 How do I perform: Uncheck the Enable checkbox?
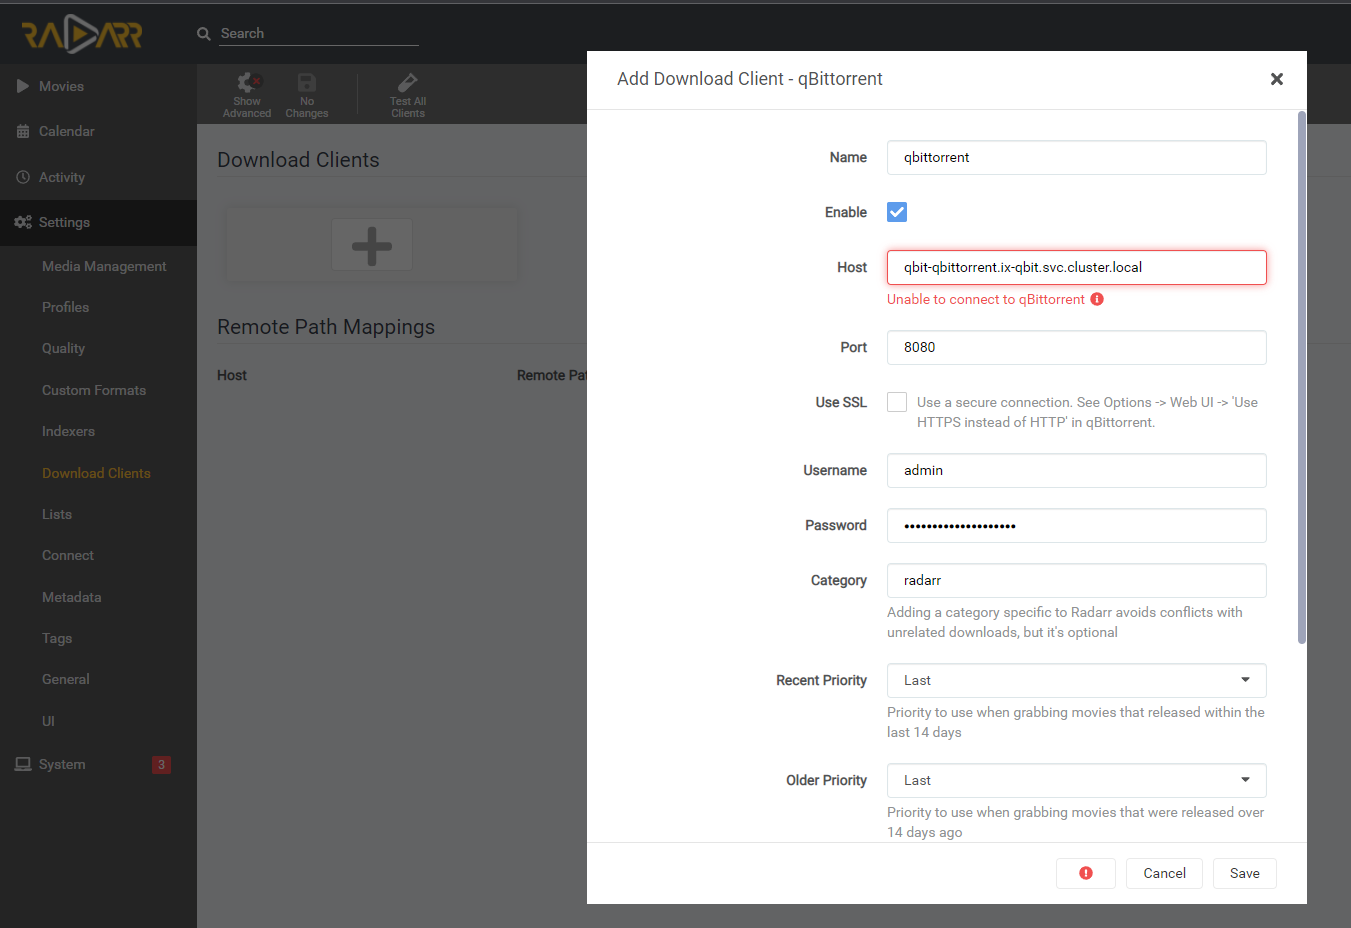pos(897,212)
